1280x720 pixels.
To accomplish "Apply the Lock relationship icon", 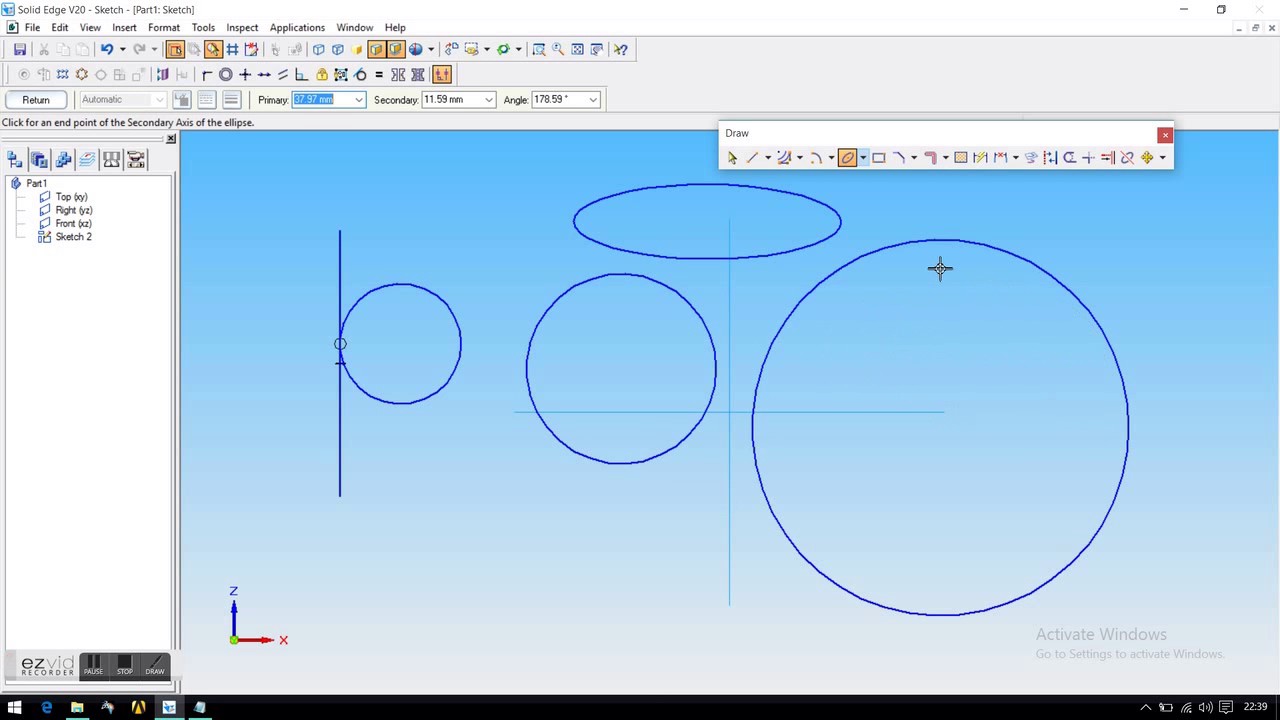I will click(322, 74).
